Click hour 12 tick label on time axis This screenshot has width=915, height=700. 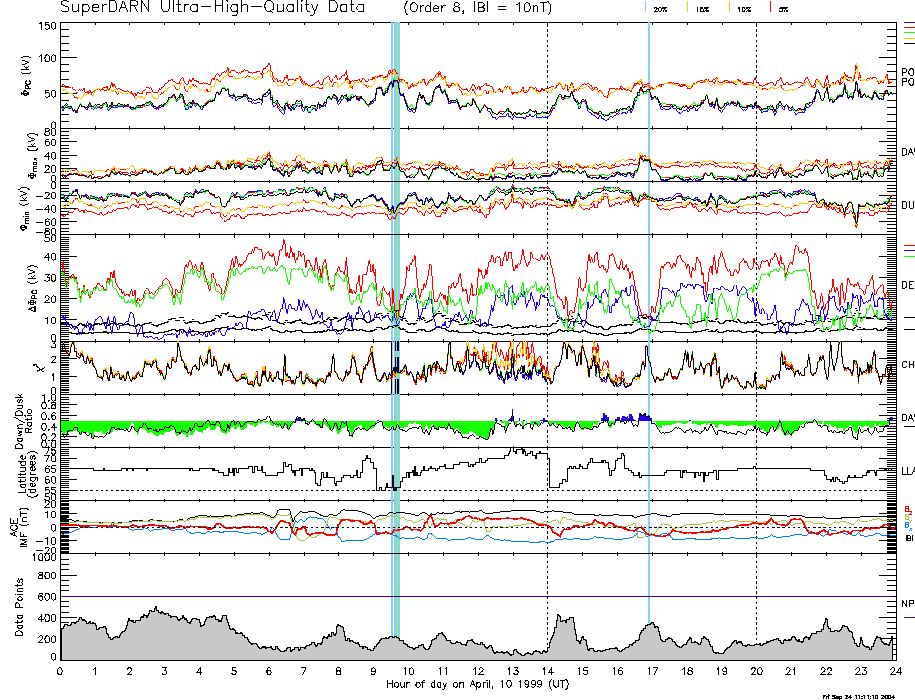477,671
